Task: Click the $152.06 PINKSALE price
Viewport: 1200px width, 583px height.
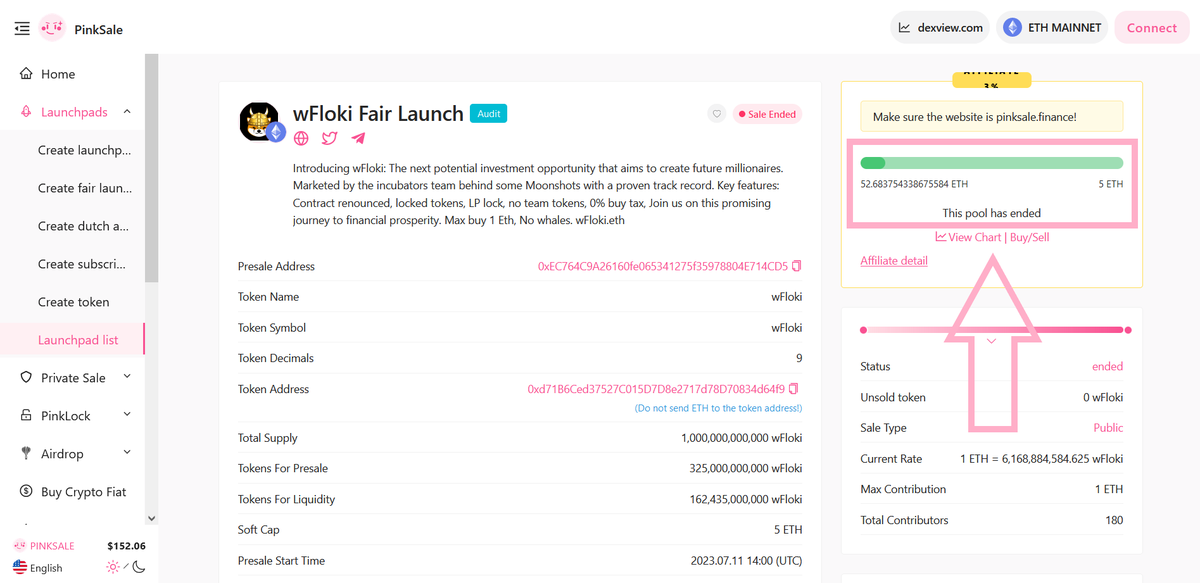Action: pos(126,546)
